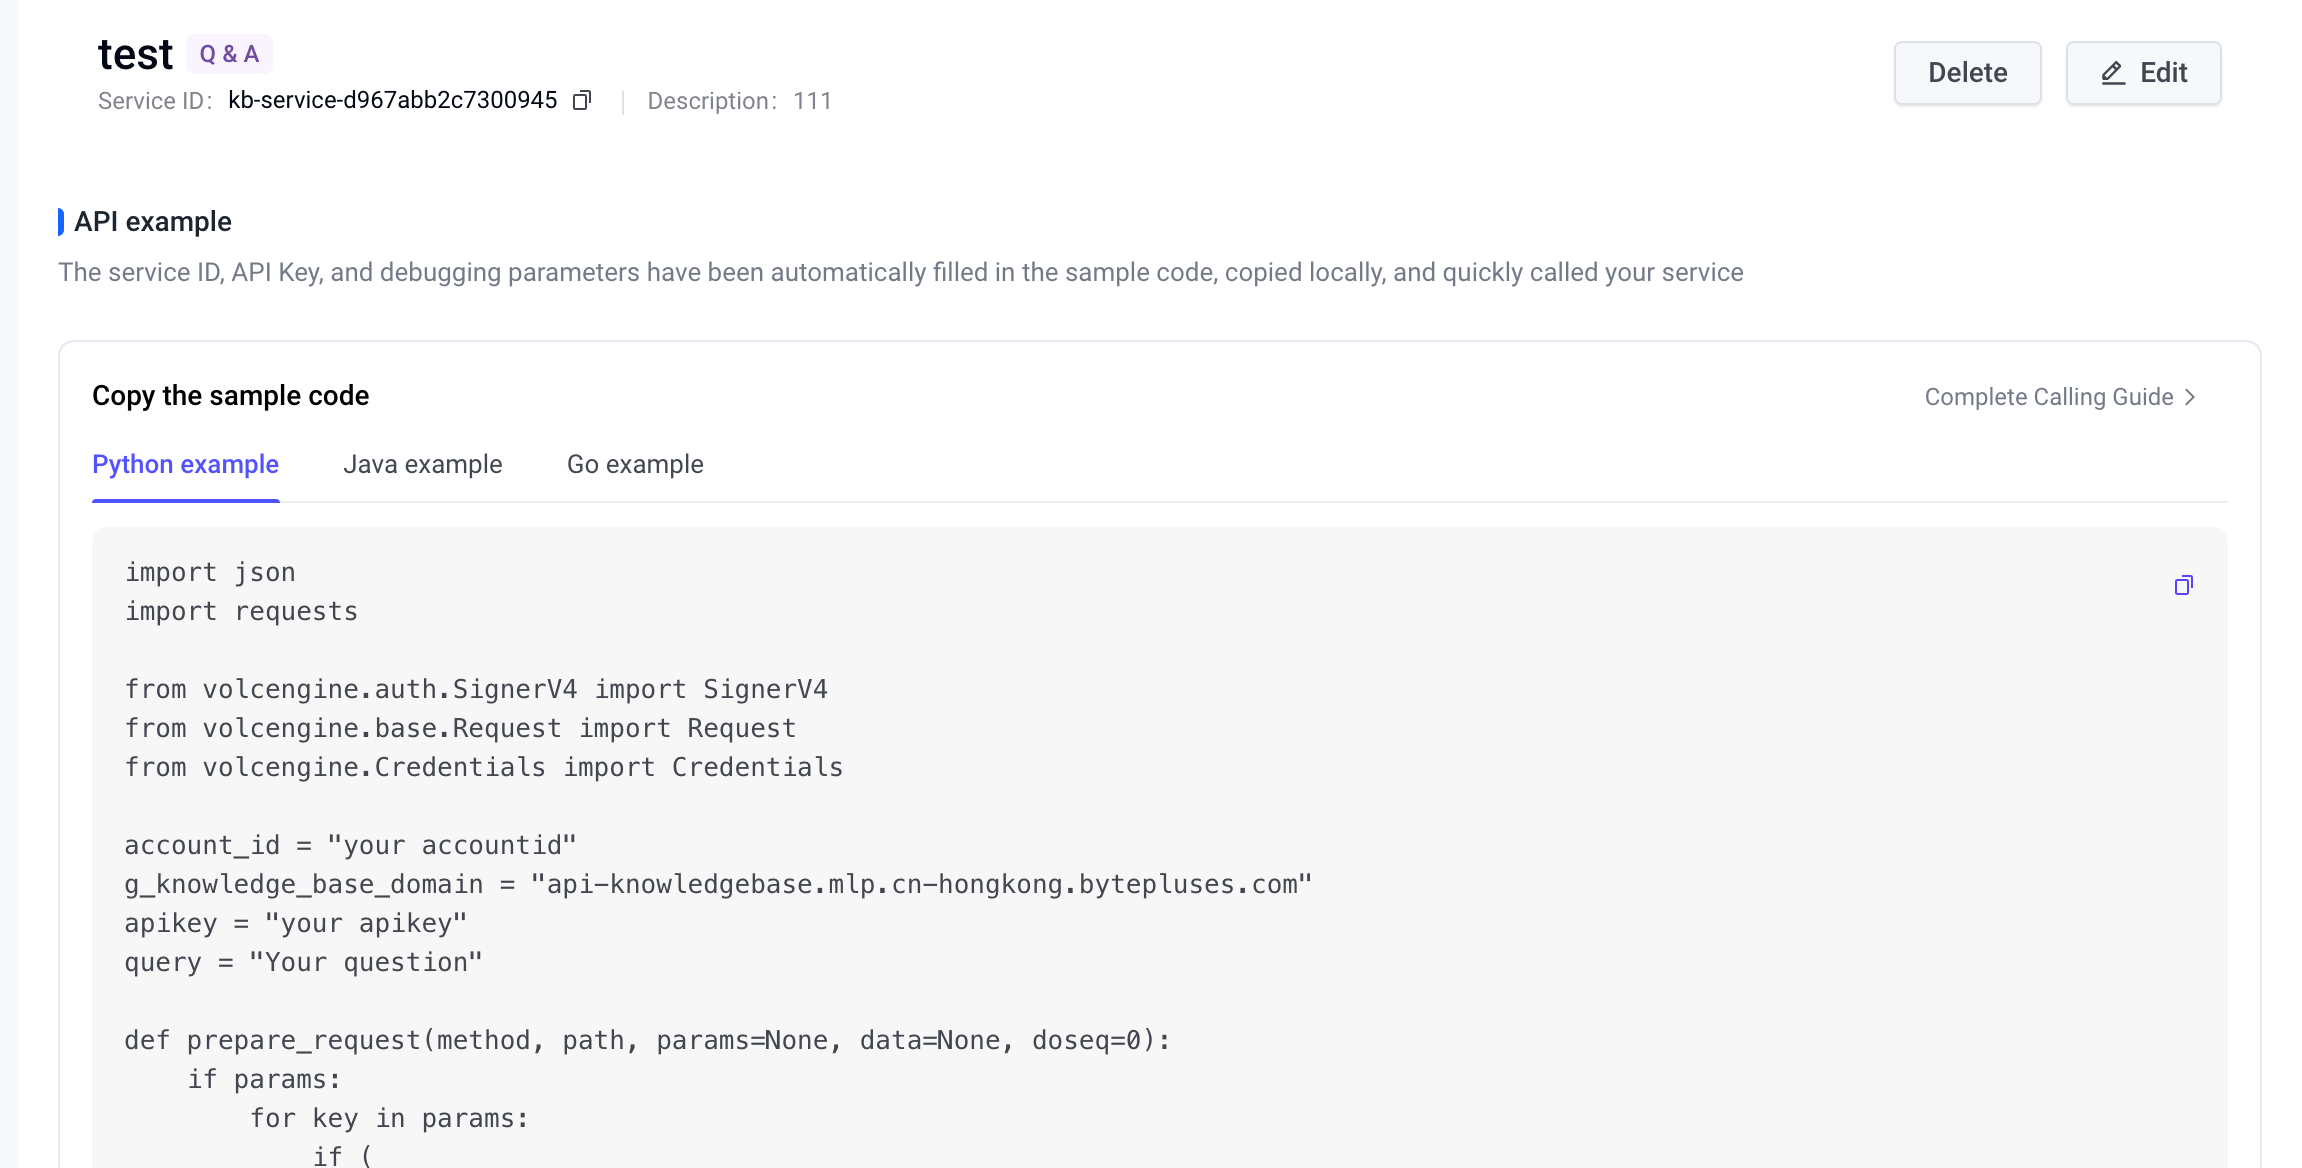Click chevron beside Complete Calling Guide
Image resolution: width=2302 pixels, height=1168 pixels.
point(2190,397)
